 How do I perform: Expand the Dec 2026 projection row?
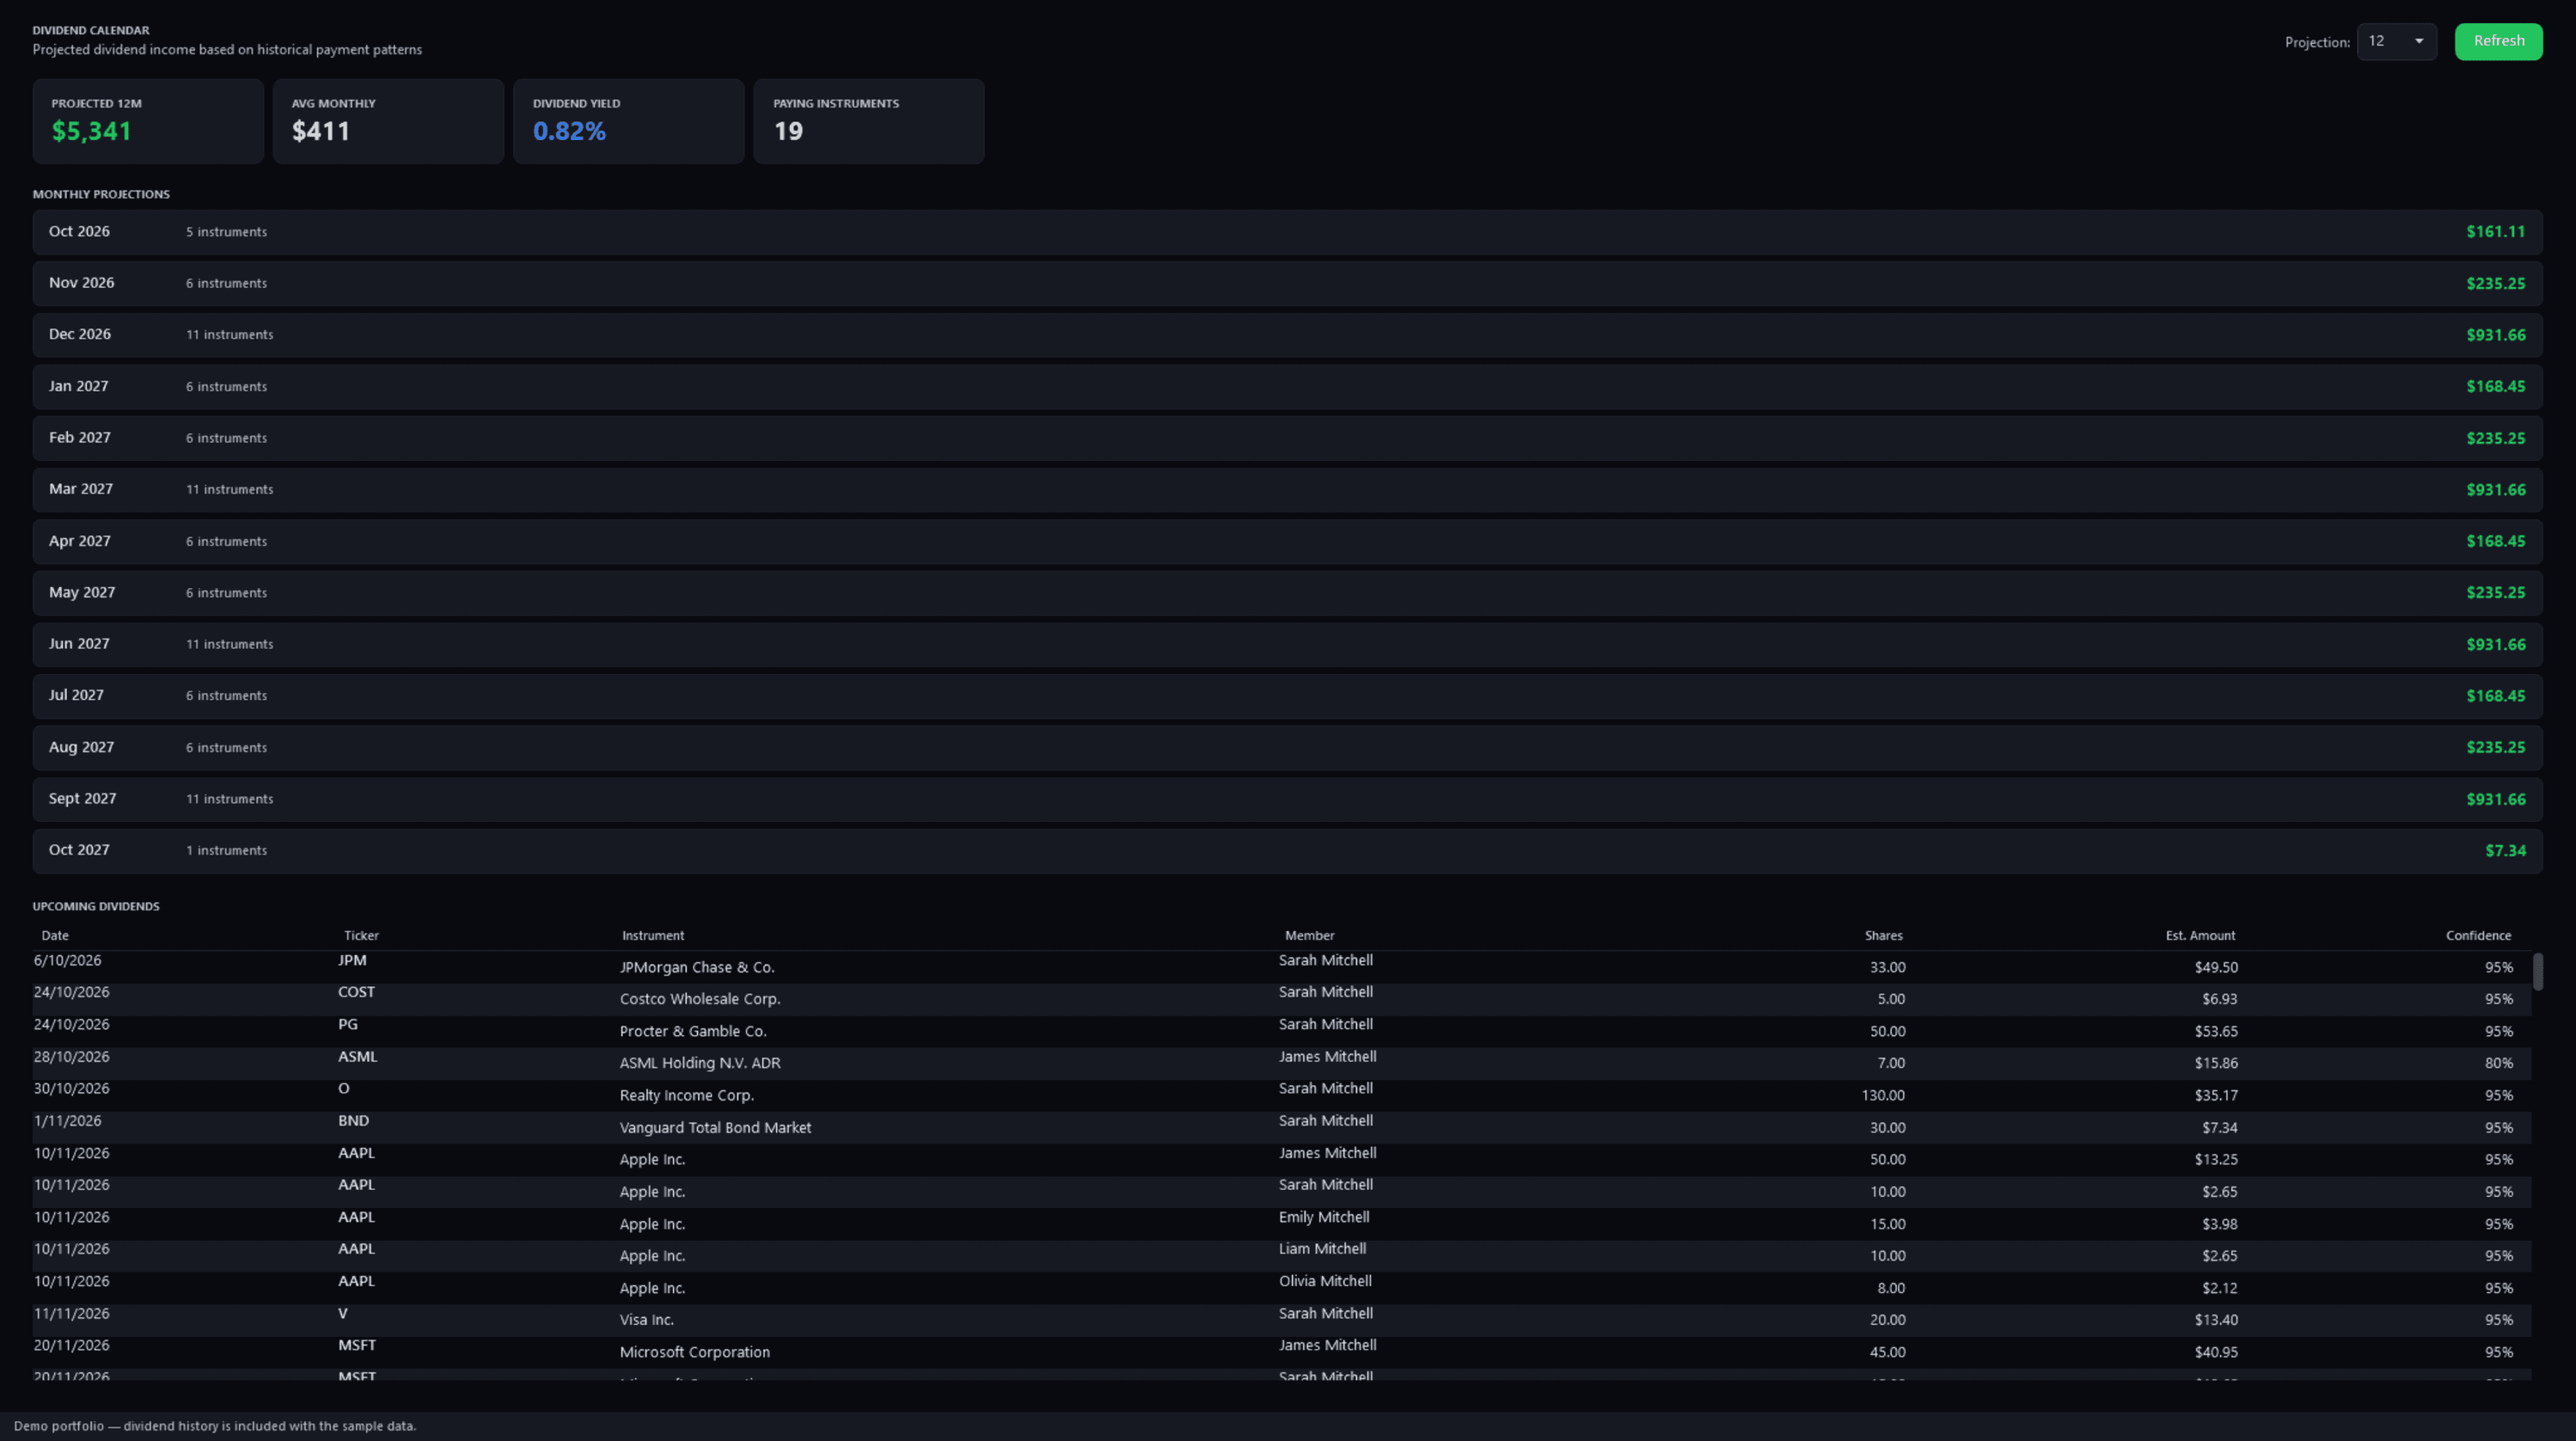(1287, 334)
